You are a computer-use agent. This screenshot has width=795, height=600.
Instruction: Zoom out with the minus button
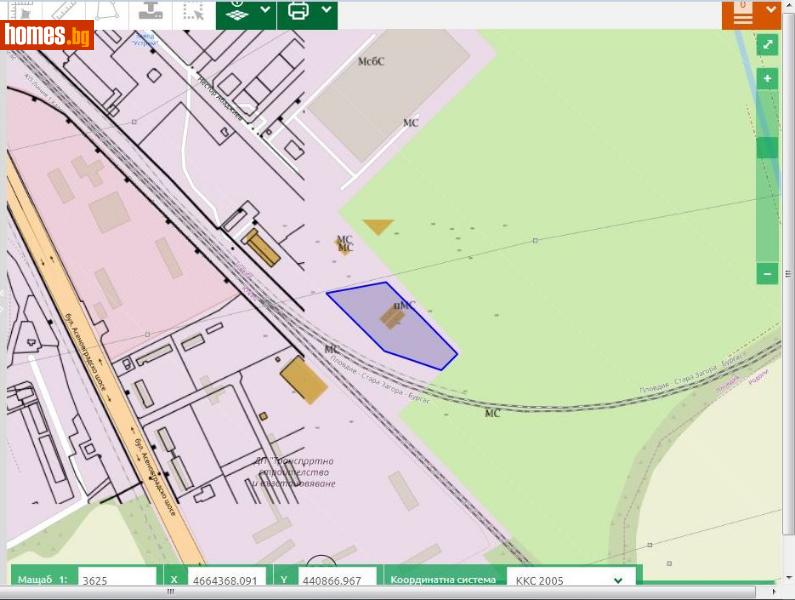tap(767, 273)
